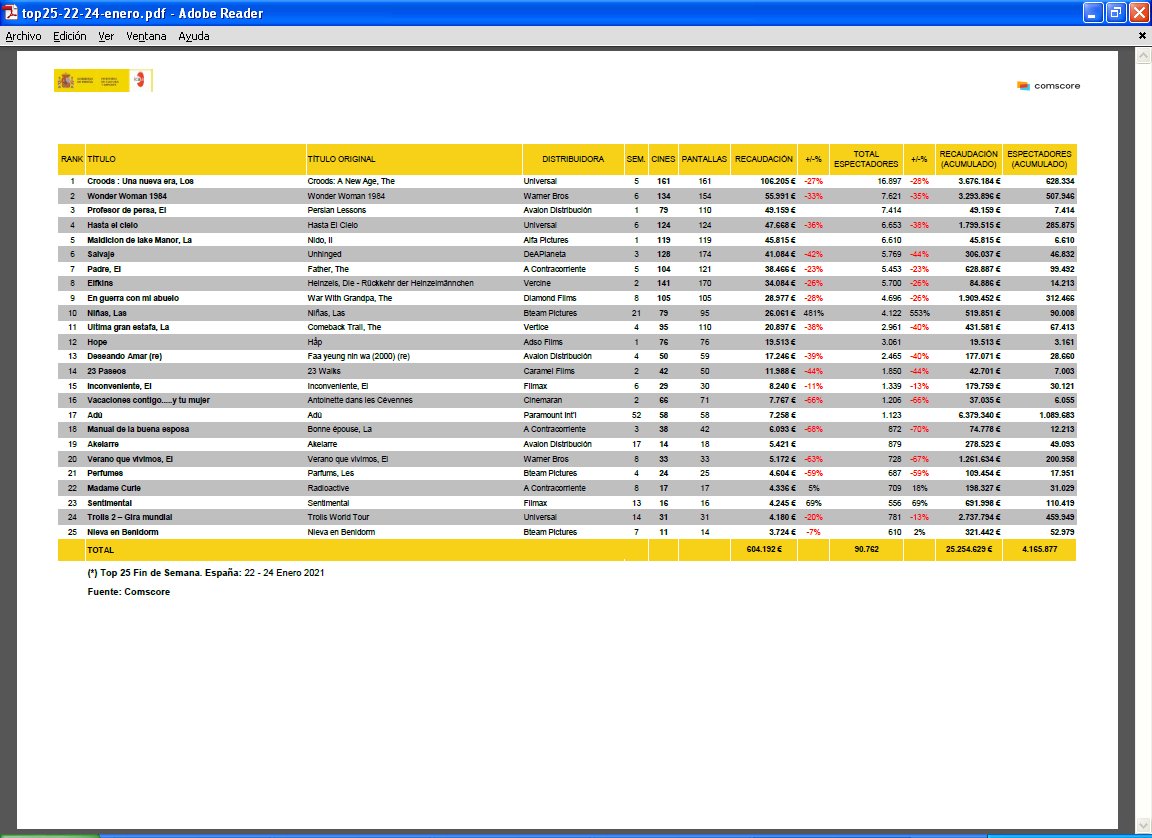Open the Ayuda menu

(193, 36)
